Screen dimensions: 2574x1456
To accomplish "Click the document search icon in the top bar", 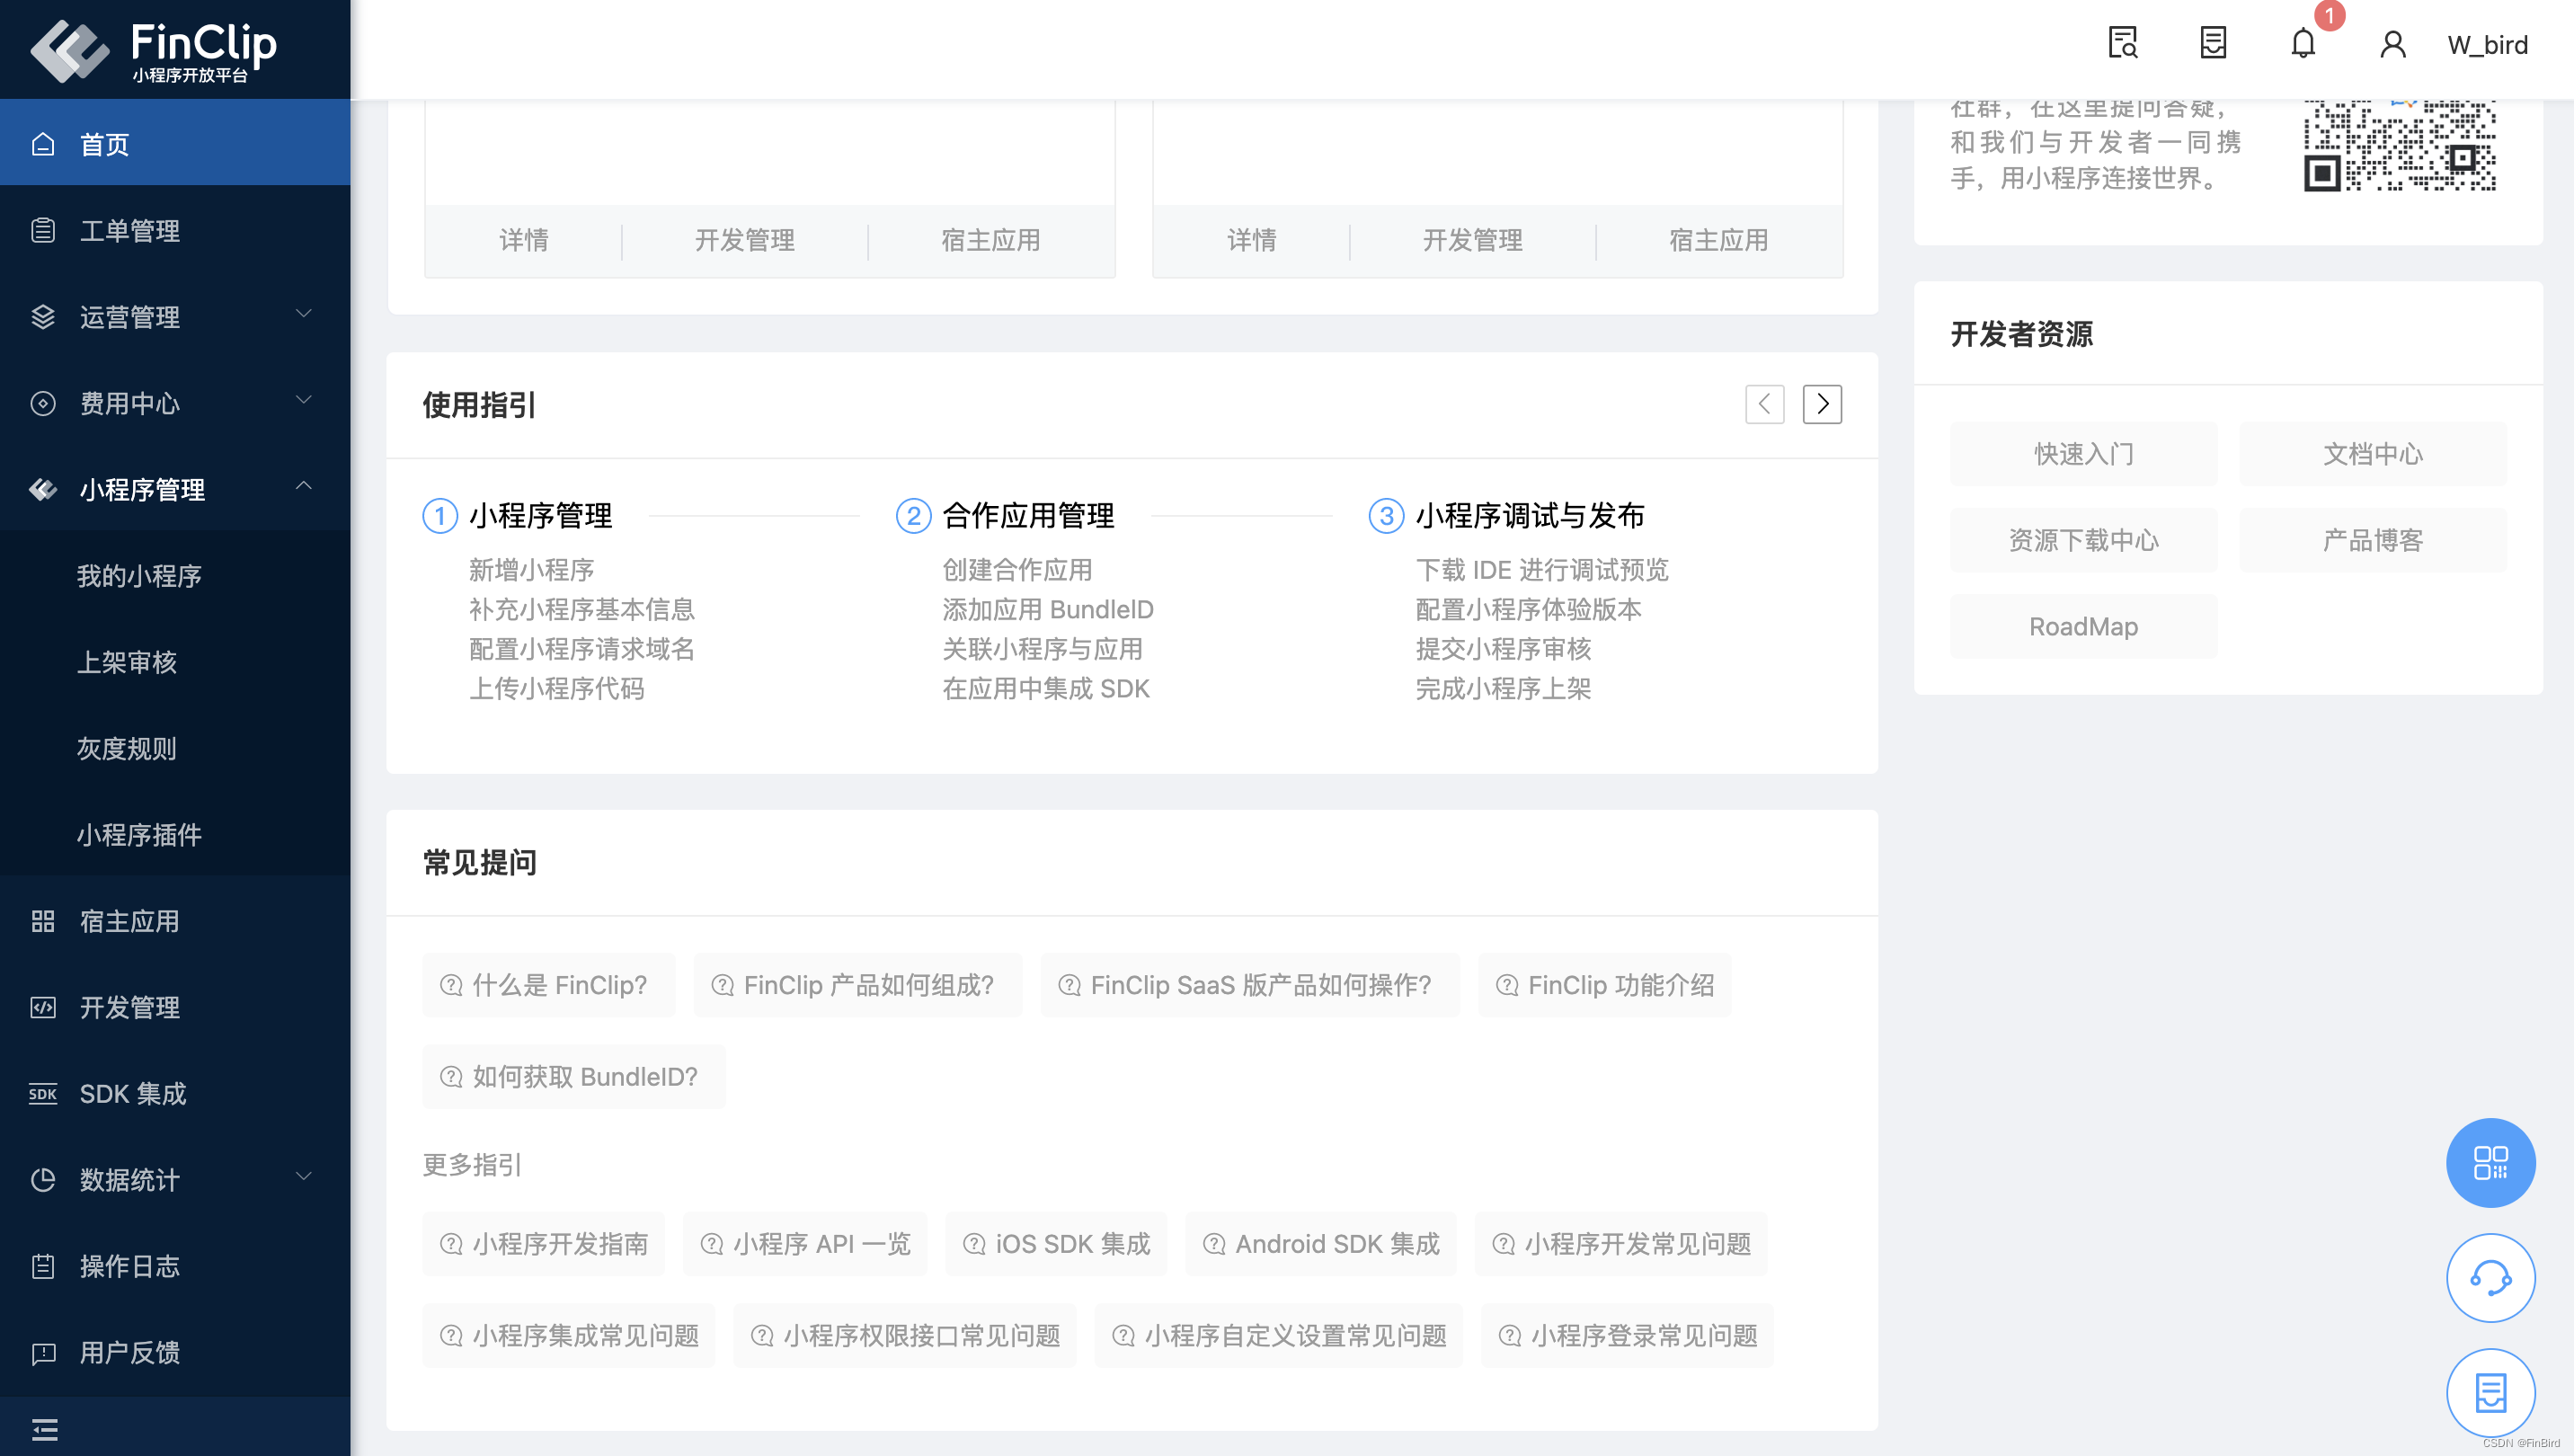I will [x=2122, y=44].
